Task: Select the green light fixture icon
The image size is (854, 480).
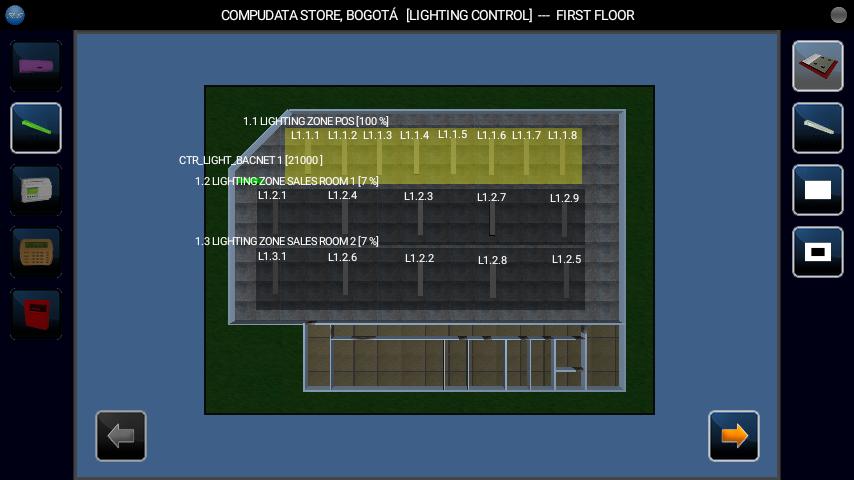Action: coord(36,128)
